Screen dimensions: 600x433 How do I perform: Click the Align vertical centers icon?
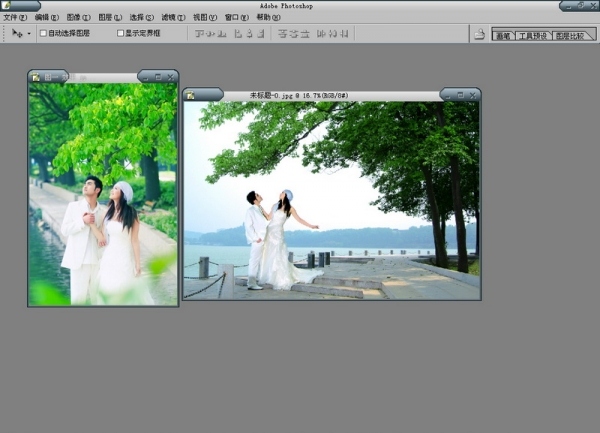[x=210, y=34]
